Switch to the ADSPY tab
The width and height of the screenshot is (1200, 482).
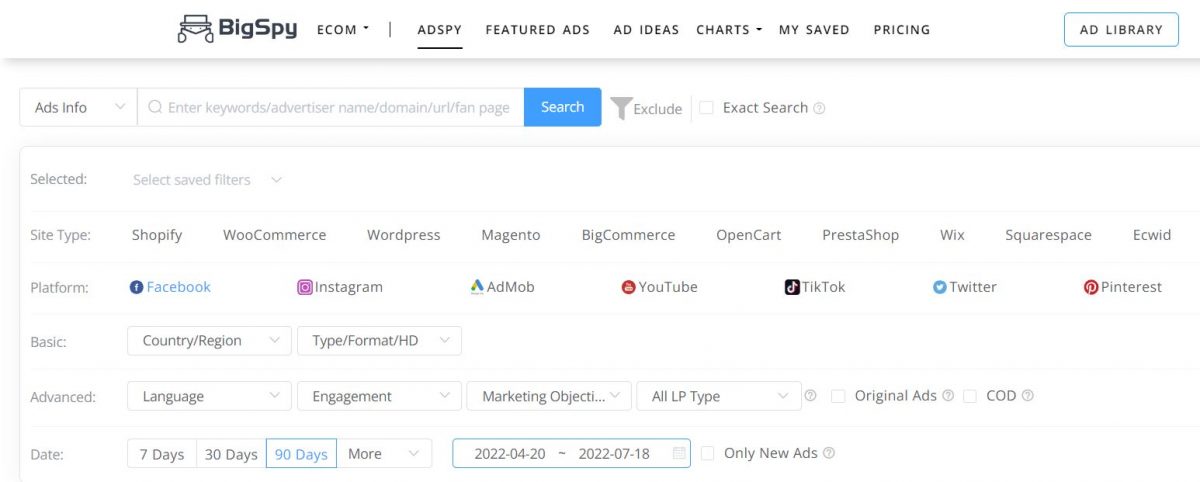coord(439,30)
